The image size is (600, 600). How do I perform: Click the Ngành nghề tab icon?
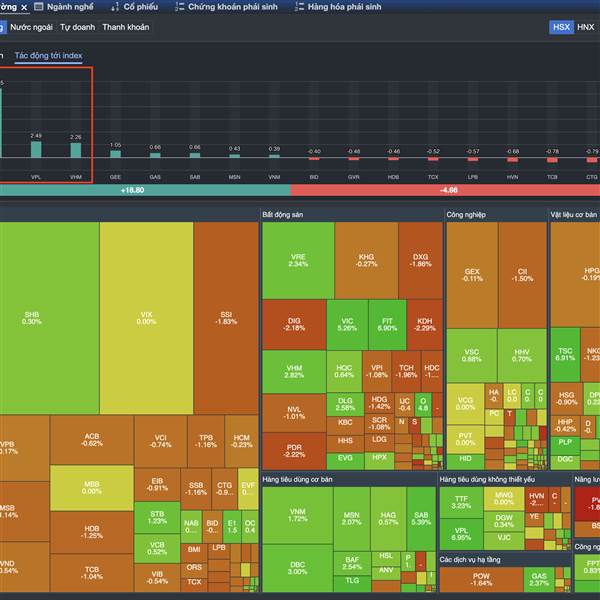pyautogui.click(x=39, y=7)
